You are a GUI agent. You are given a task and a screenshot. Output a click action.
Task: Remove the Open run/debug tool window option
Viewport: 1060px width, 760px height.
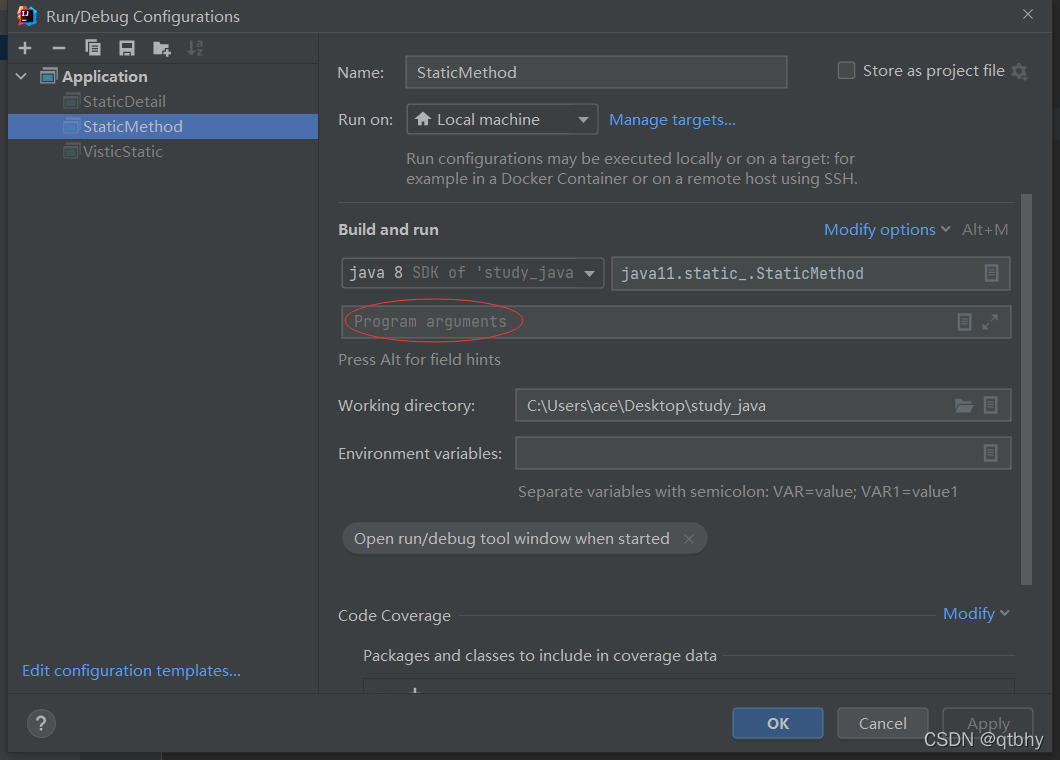click(688, 538)
